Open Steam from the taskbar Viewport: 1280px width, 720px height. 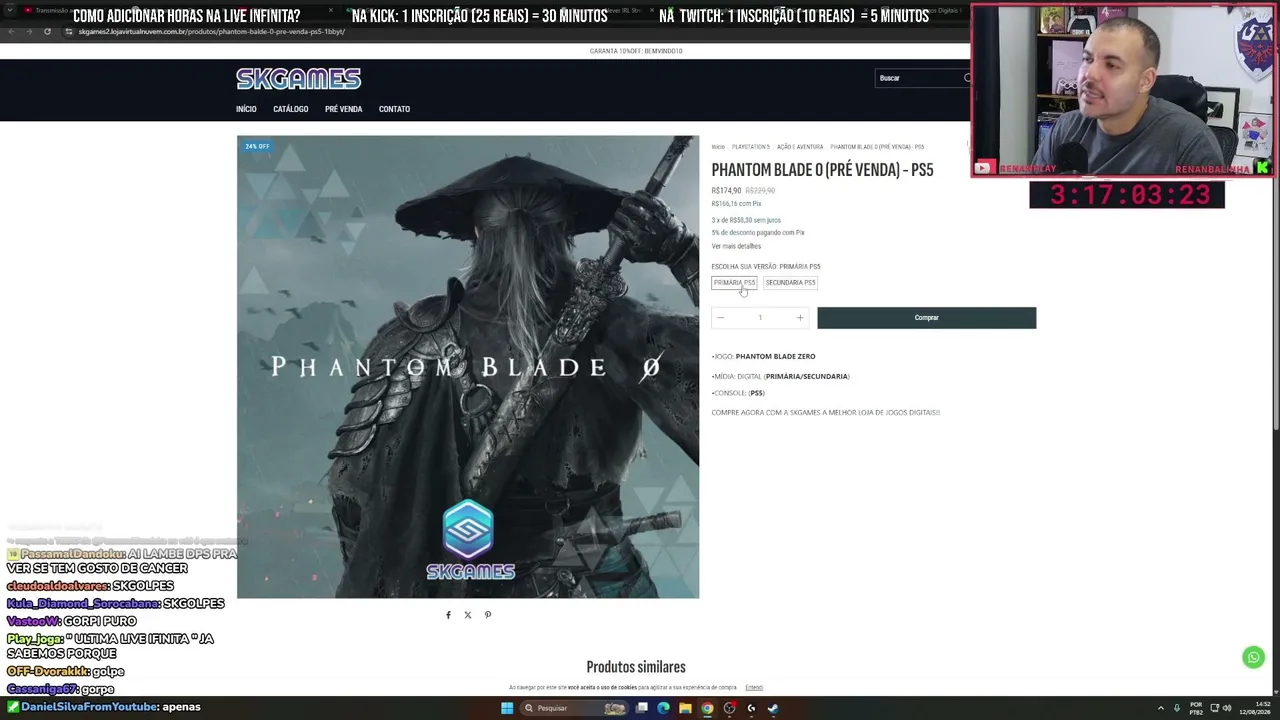pyautogui.click(x=773, y=708)
